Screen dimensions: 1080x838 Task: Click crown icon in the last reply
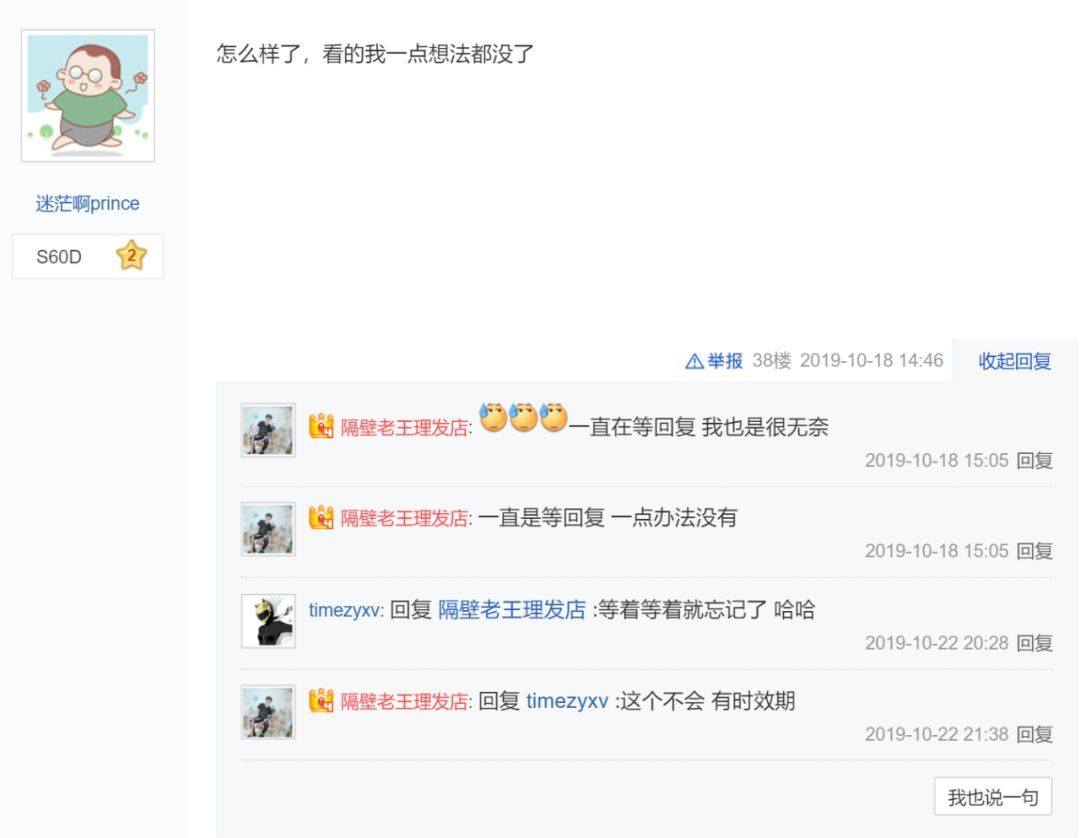point(321,701)
